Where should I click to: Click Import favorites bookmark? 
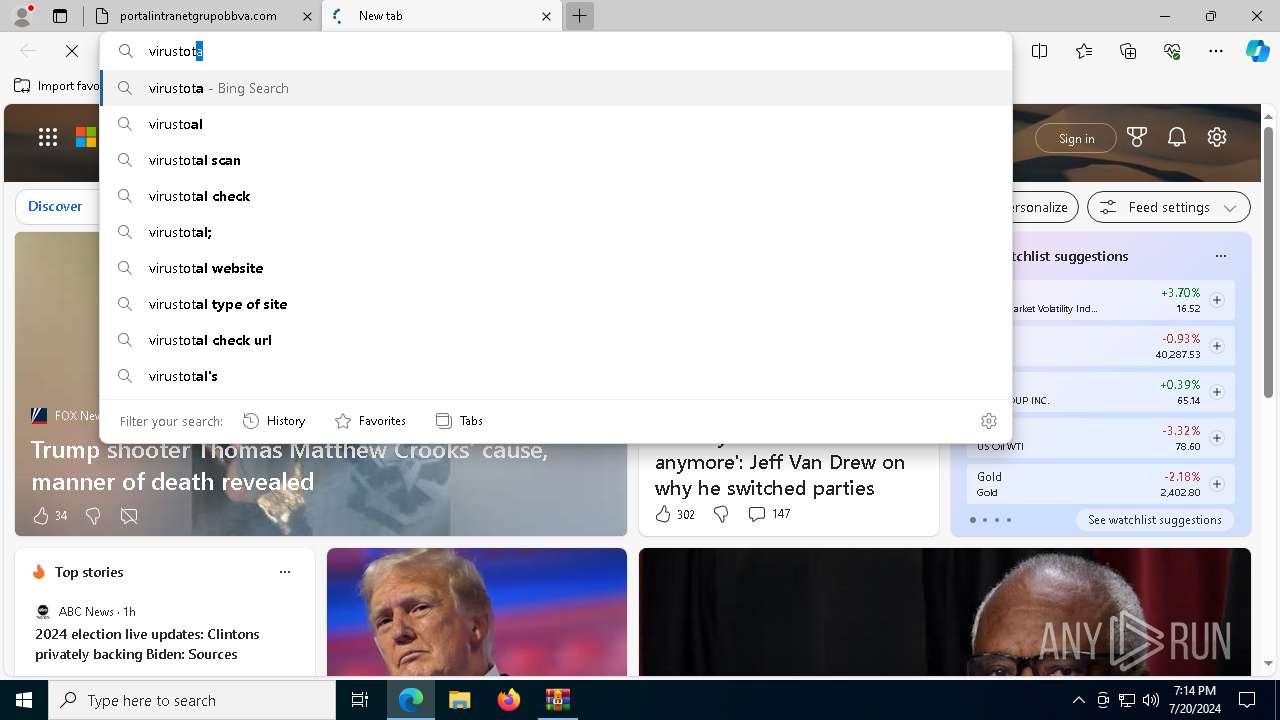pos(57,86)
